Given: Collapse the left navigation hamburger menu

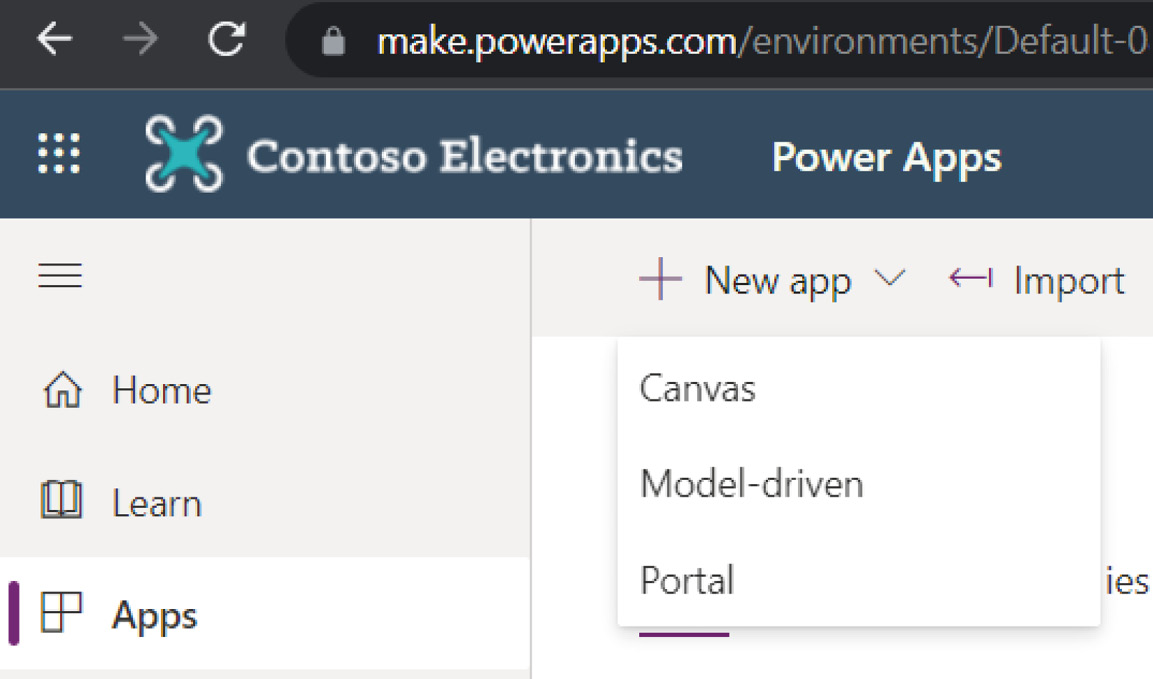Looking at the screenshot, I should click(x=60, y=276).
